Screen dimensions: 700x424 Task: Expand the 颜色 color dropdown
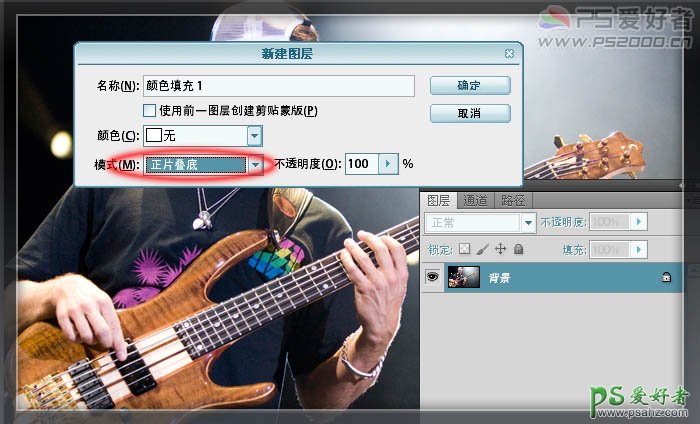[254, 134]
